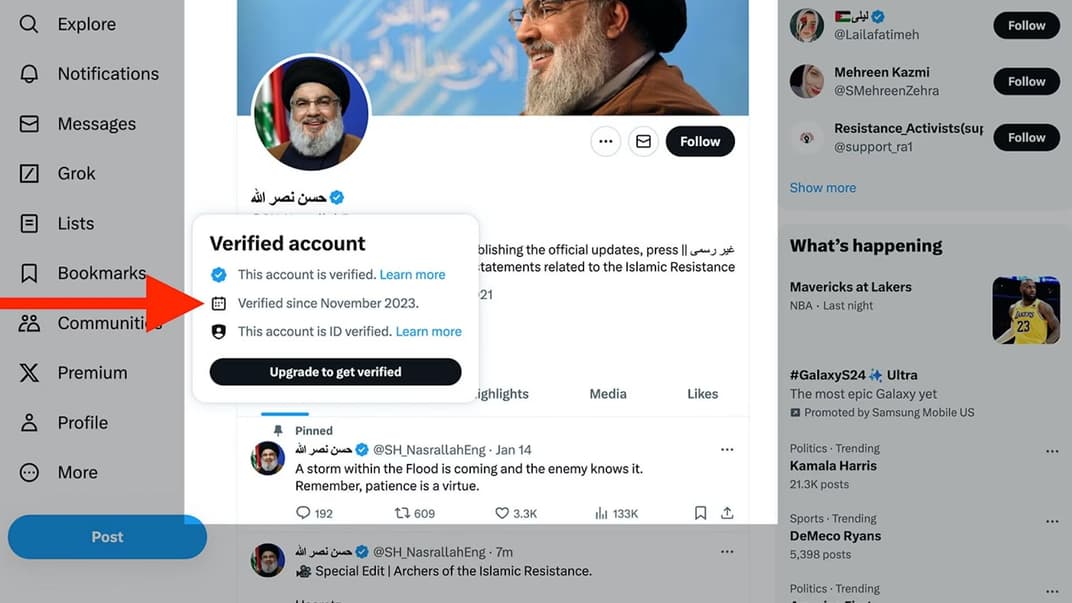Like the pinned post heart icon
This screenshot has width=1072, height=603.
(502, 513)
